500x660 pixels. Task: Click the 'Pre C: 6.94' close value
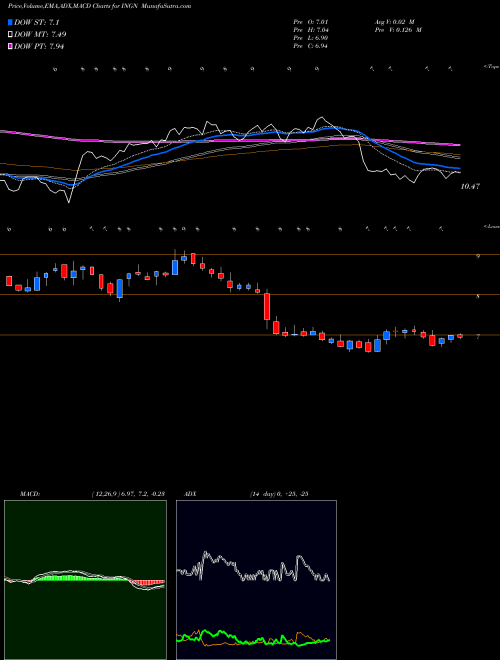[x=311, y=46]
